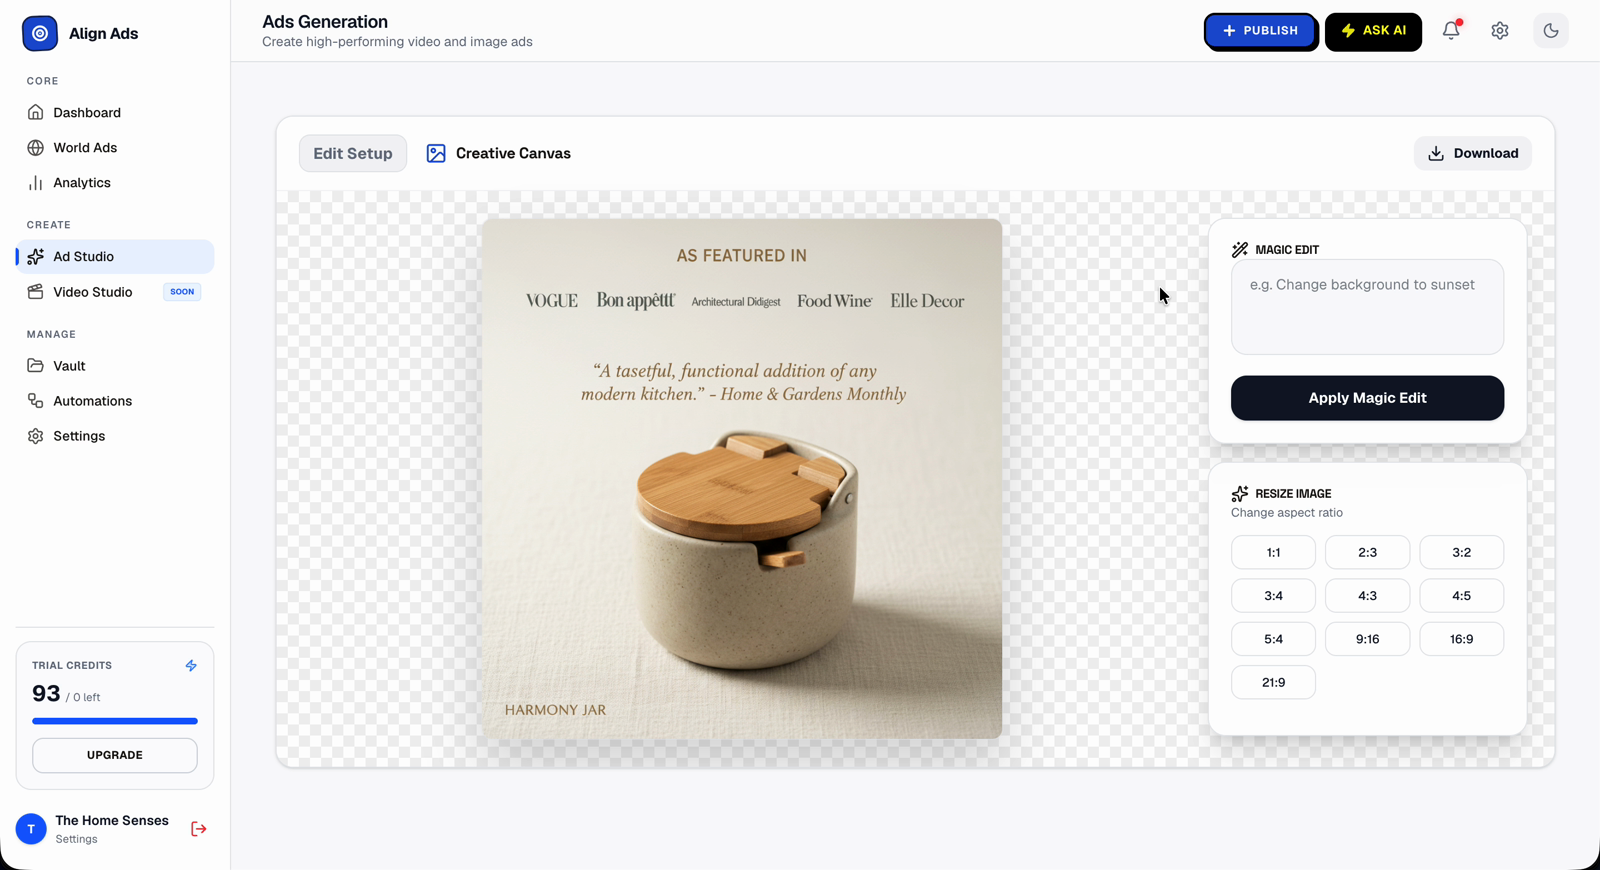Click the trial credits lightning icon
Screen dimensions: 1600x870
191,666
